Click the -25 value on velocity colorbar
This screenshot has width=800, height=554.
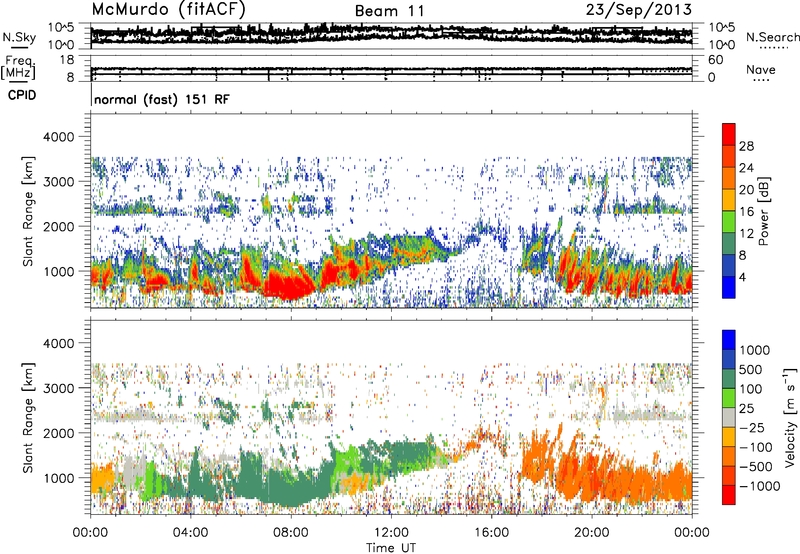(x=751, y=428)
